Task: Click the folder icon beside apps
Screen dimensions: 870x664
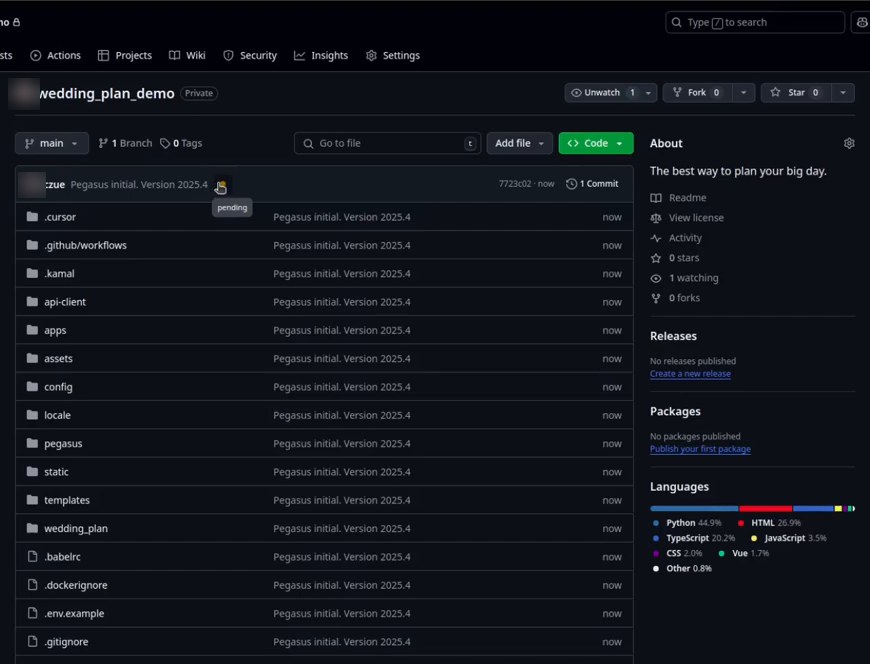Action: (32, 330)
